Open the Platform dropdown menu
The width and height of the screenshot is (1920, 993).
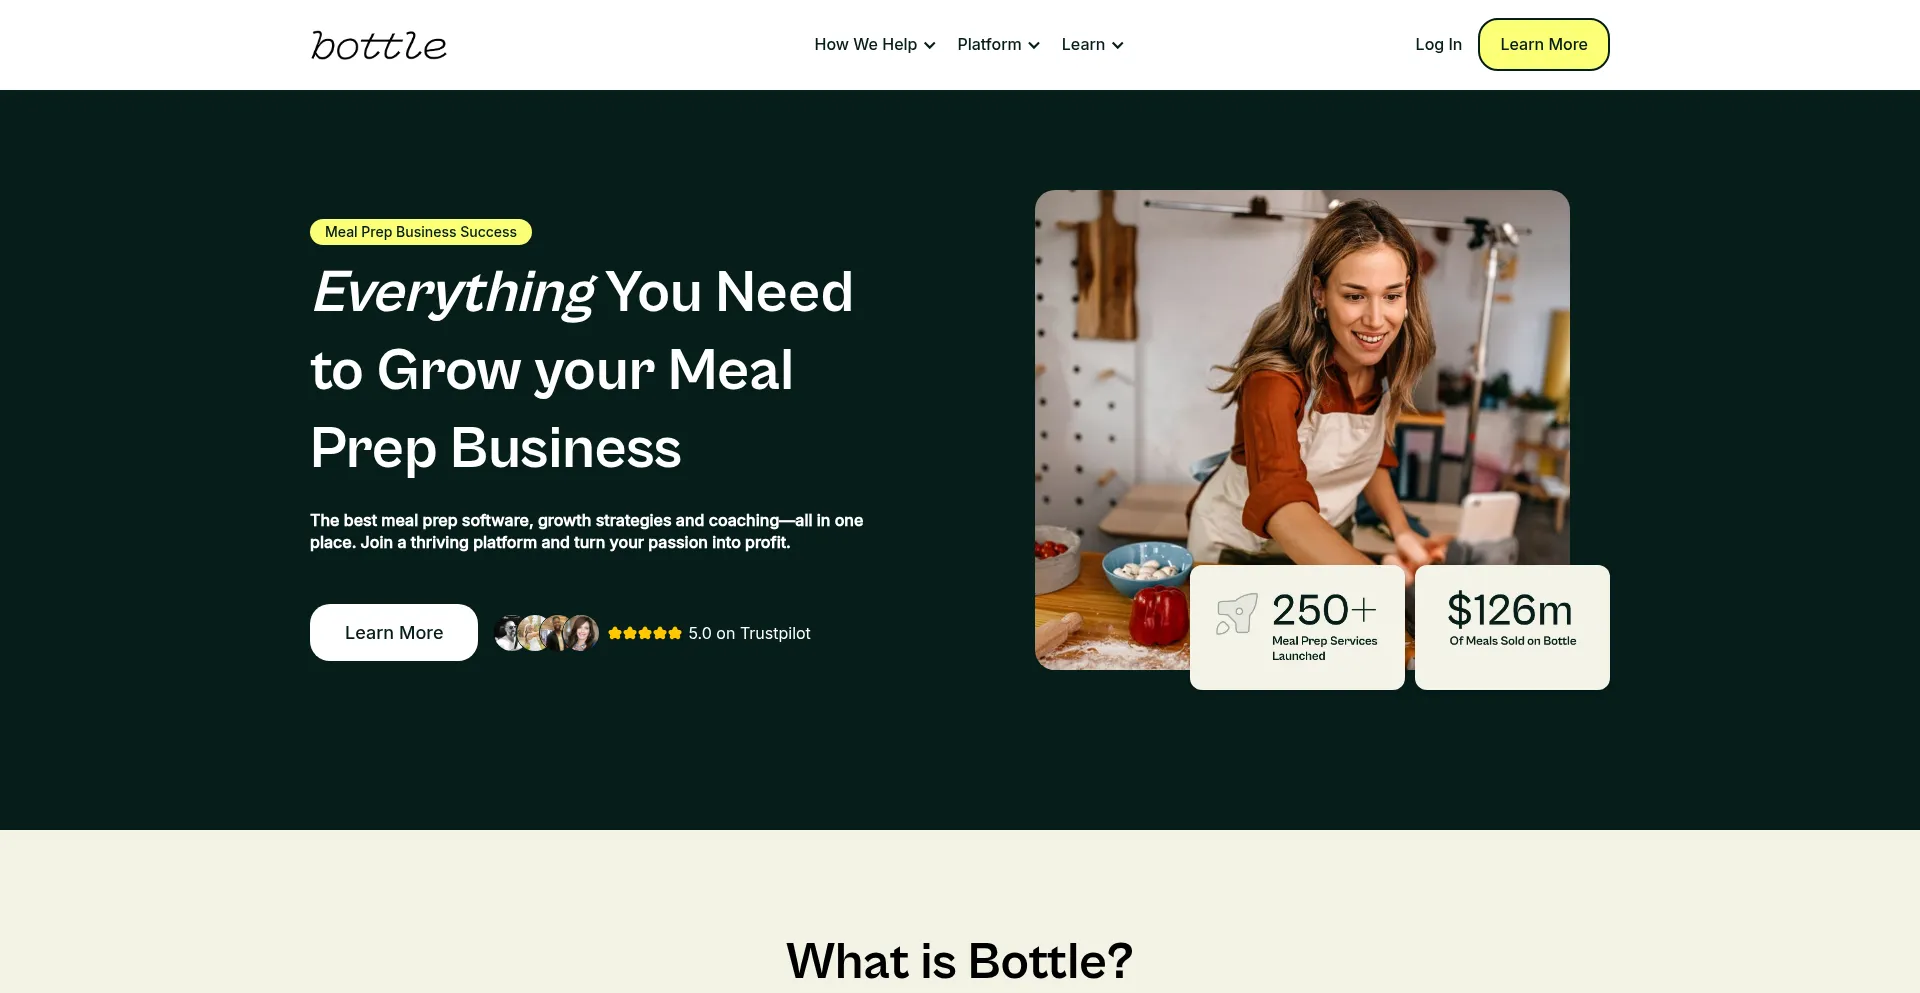tap(998, 45)
